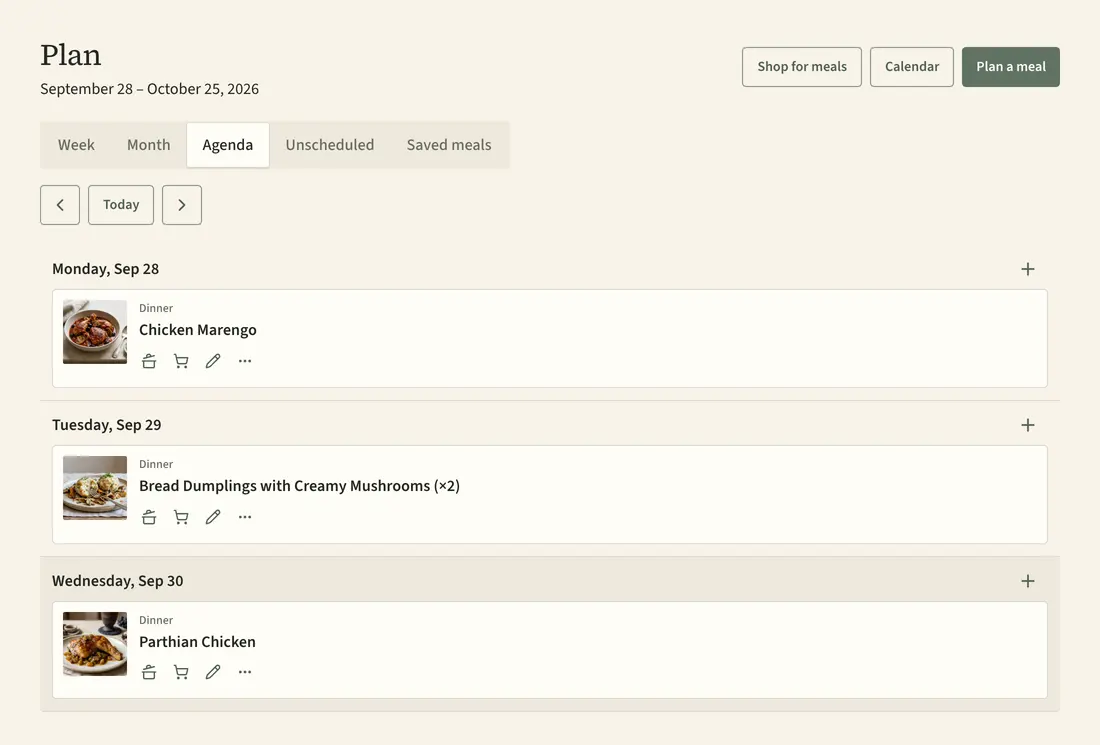
Task: Edit Chicken Marengo with the pencil icon
Action: pyautogui.click(x=213, y=361)
